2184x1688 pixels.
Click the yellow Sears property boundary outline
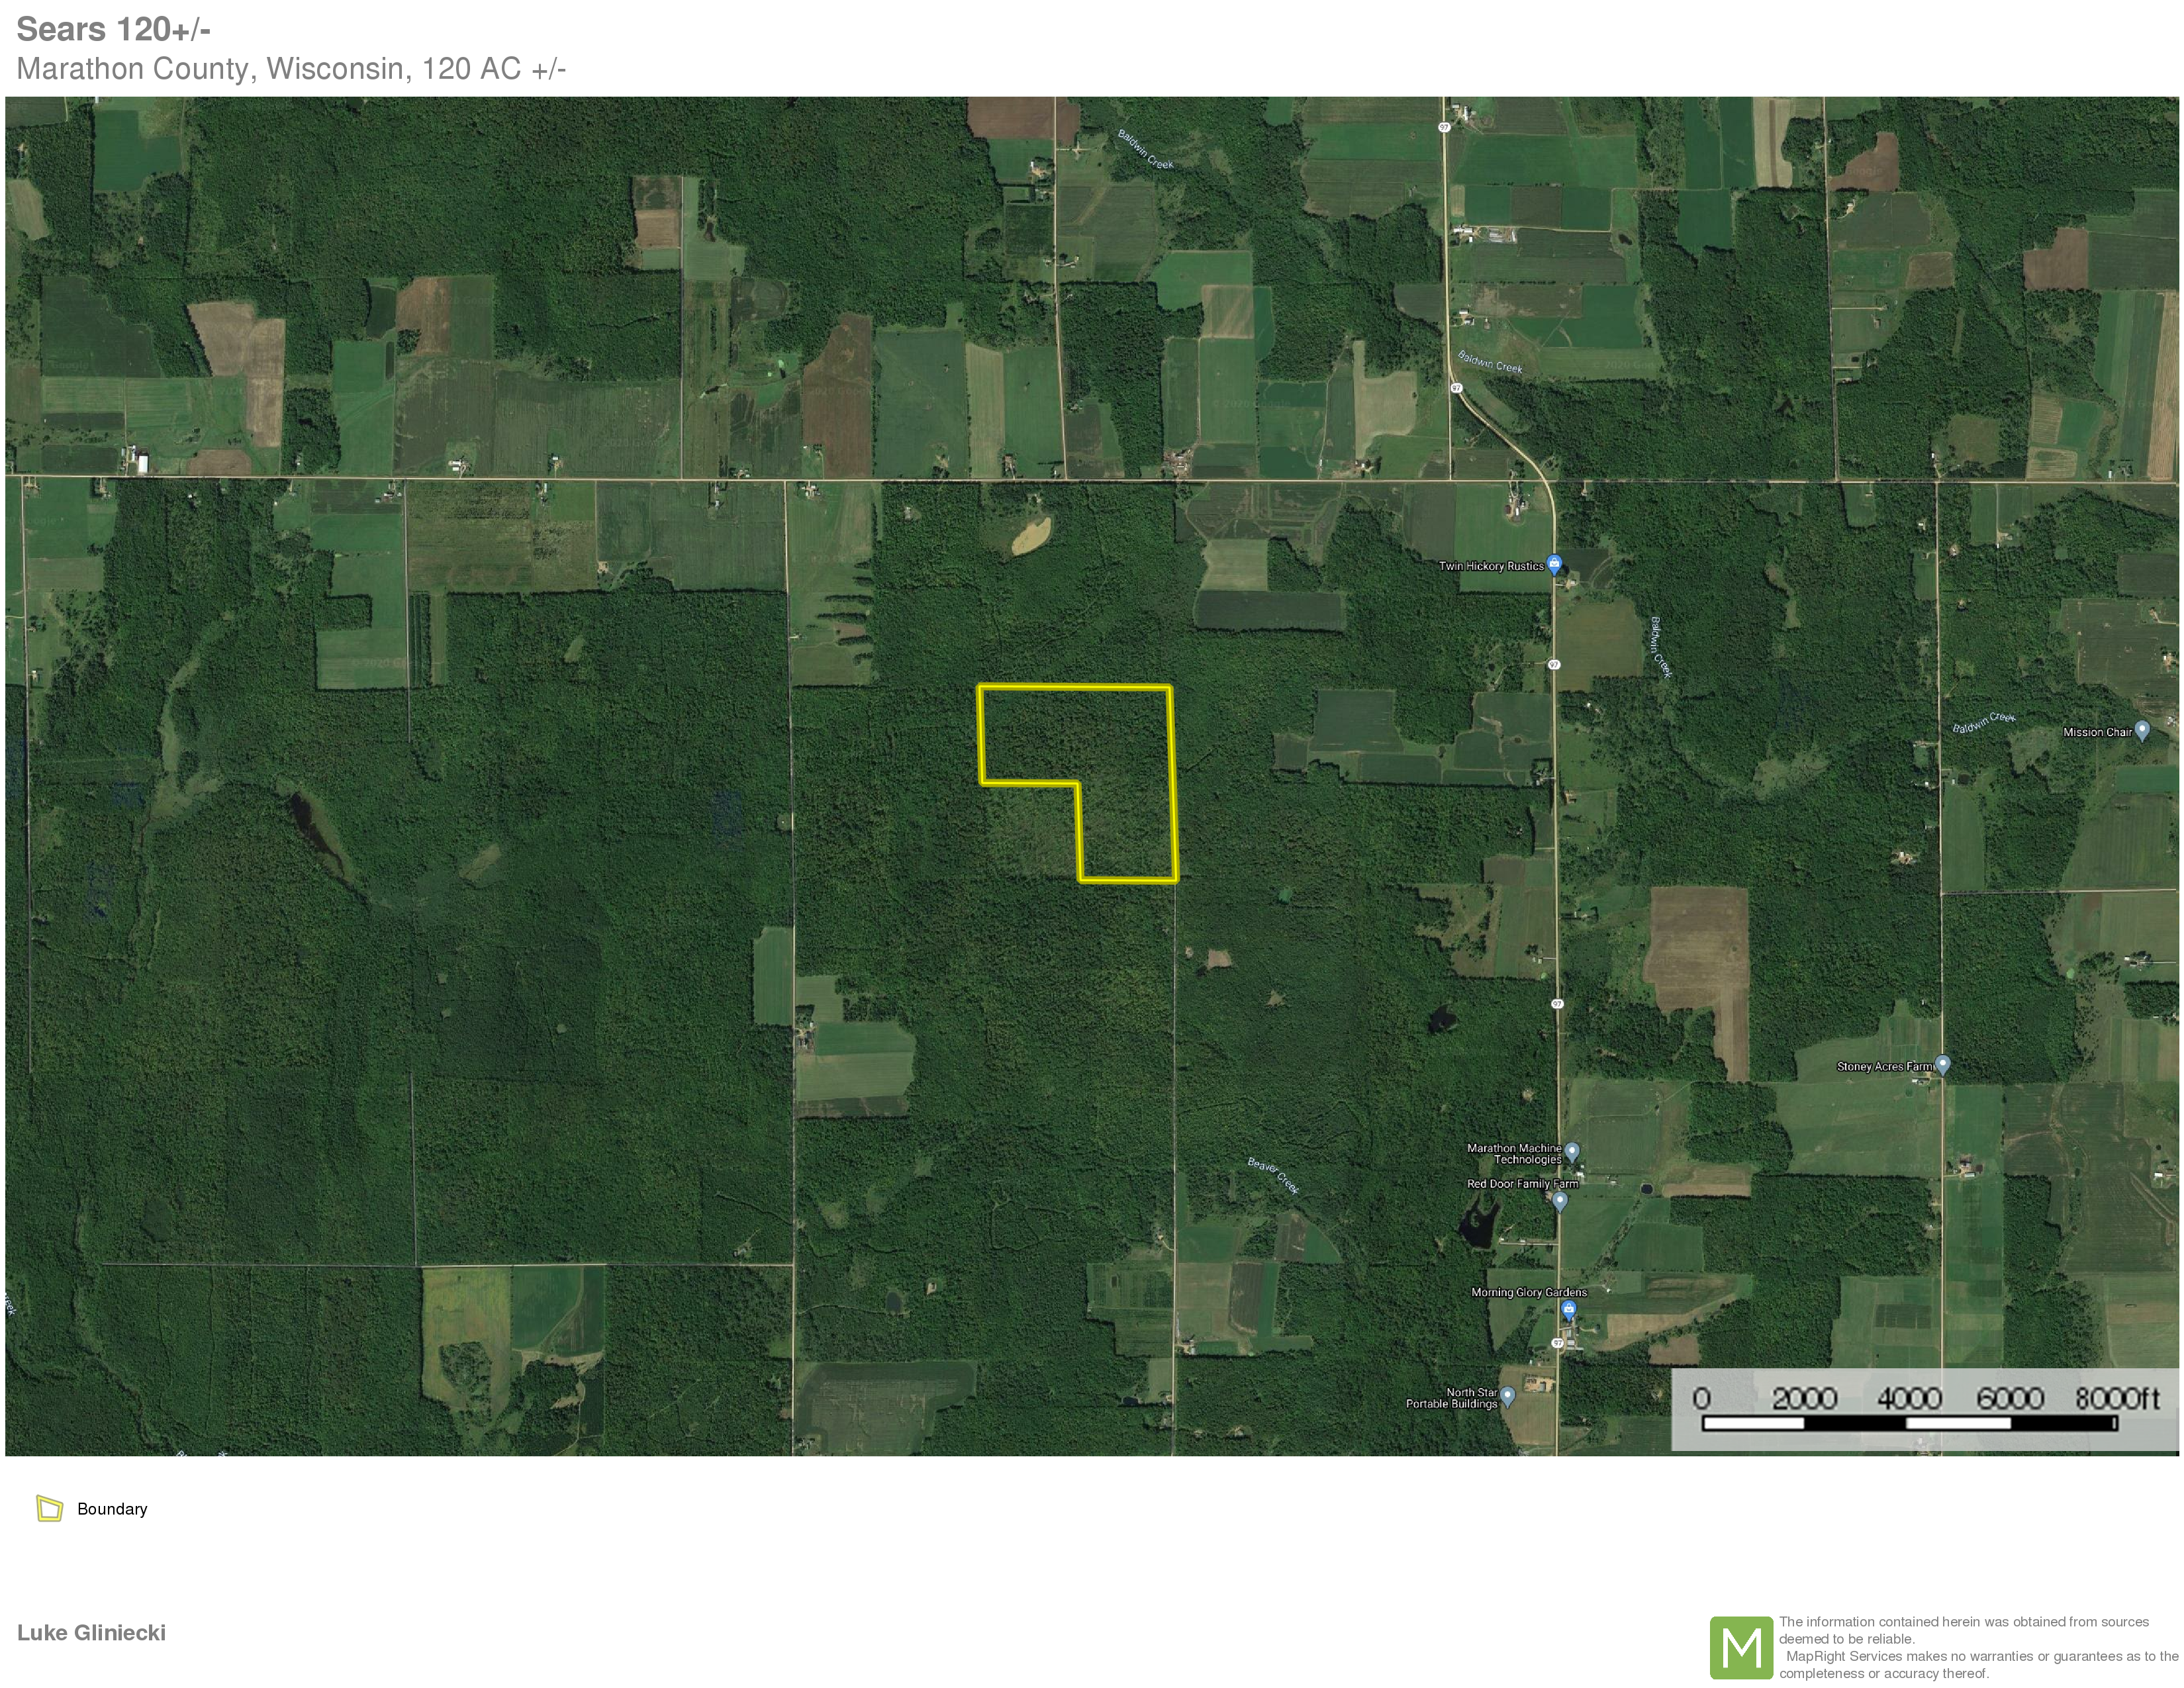coord(1074,687)
